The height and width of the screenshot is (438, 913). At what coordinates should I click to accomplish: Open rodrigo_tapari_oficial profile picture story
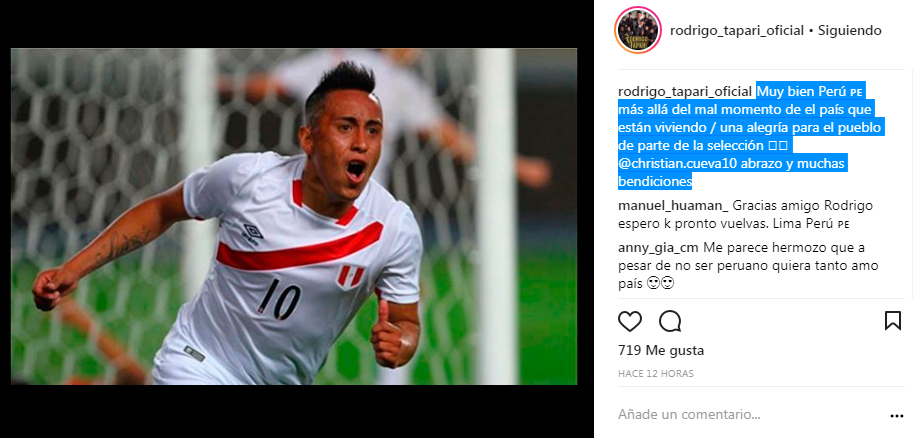(x=638, y=30)
